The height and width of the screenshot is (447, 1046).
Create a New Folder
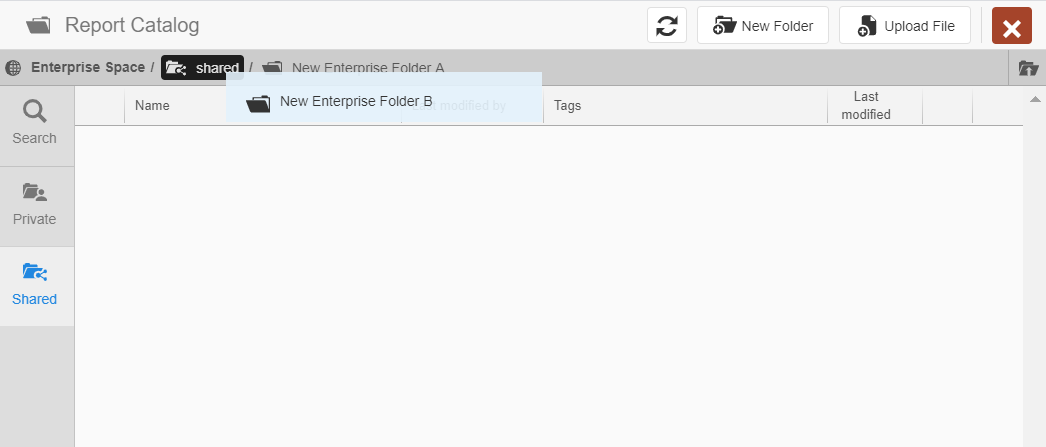pos(763,26)
